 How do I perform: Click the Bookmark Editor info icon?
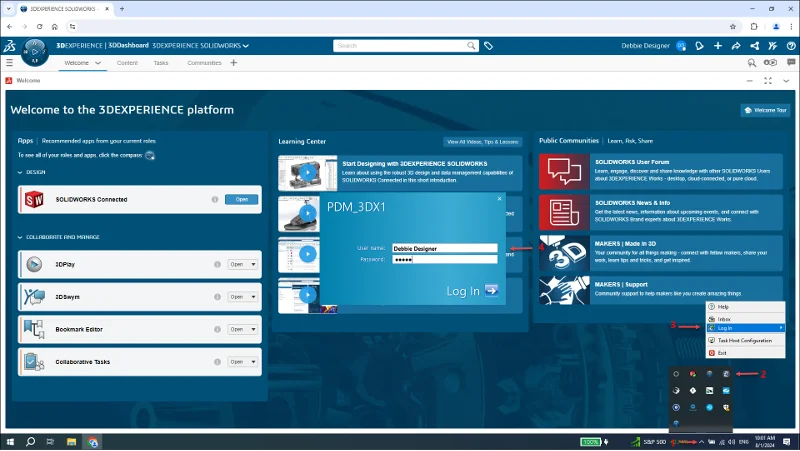(217, 330)
